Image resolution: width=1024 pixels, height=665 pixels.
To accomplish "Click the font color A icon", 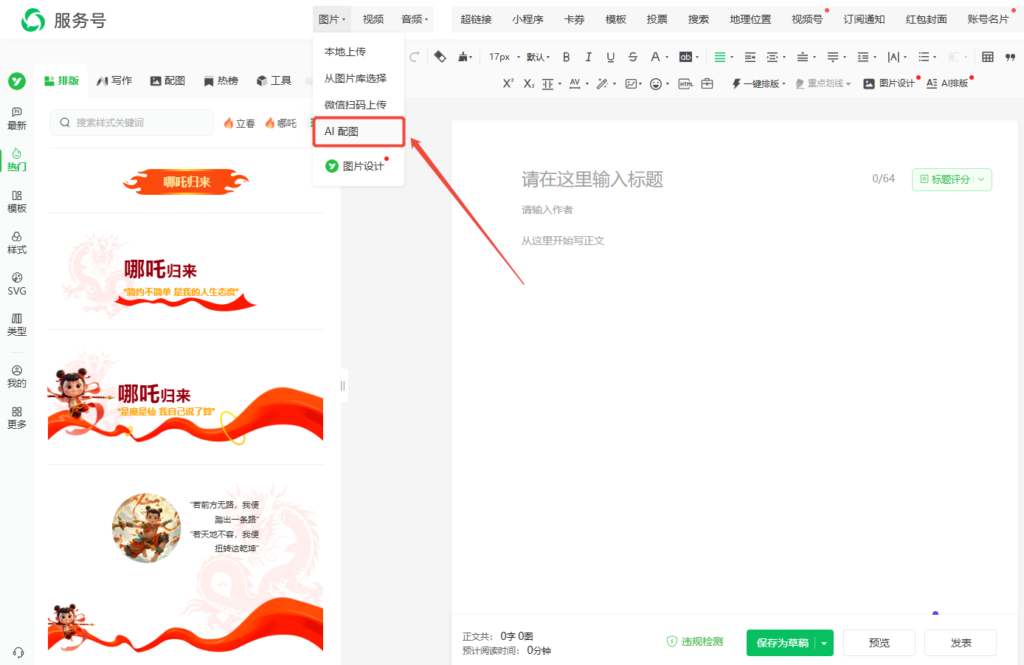I will 655,57.
